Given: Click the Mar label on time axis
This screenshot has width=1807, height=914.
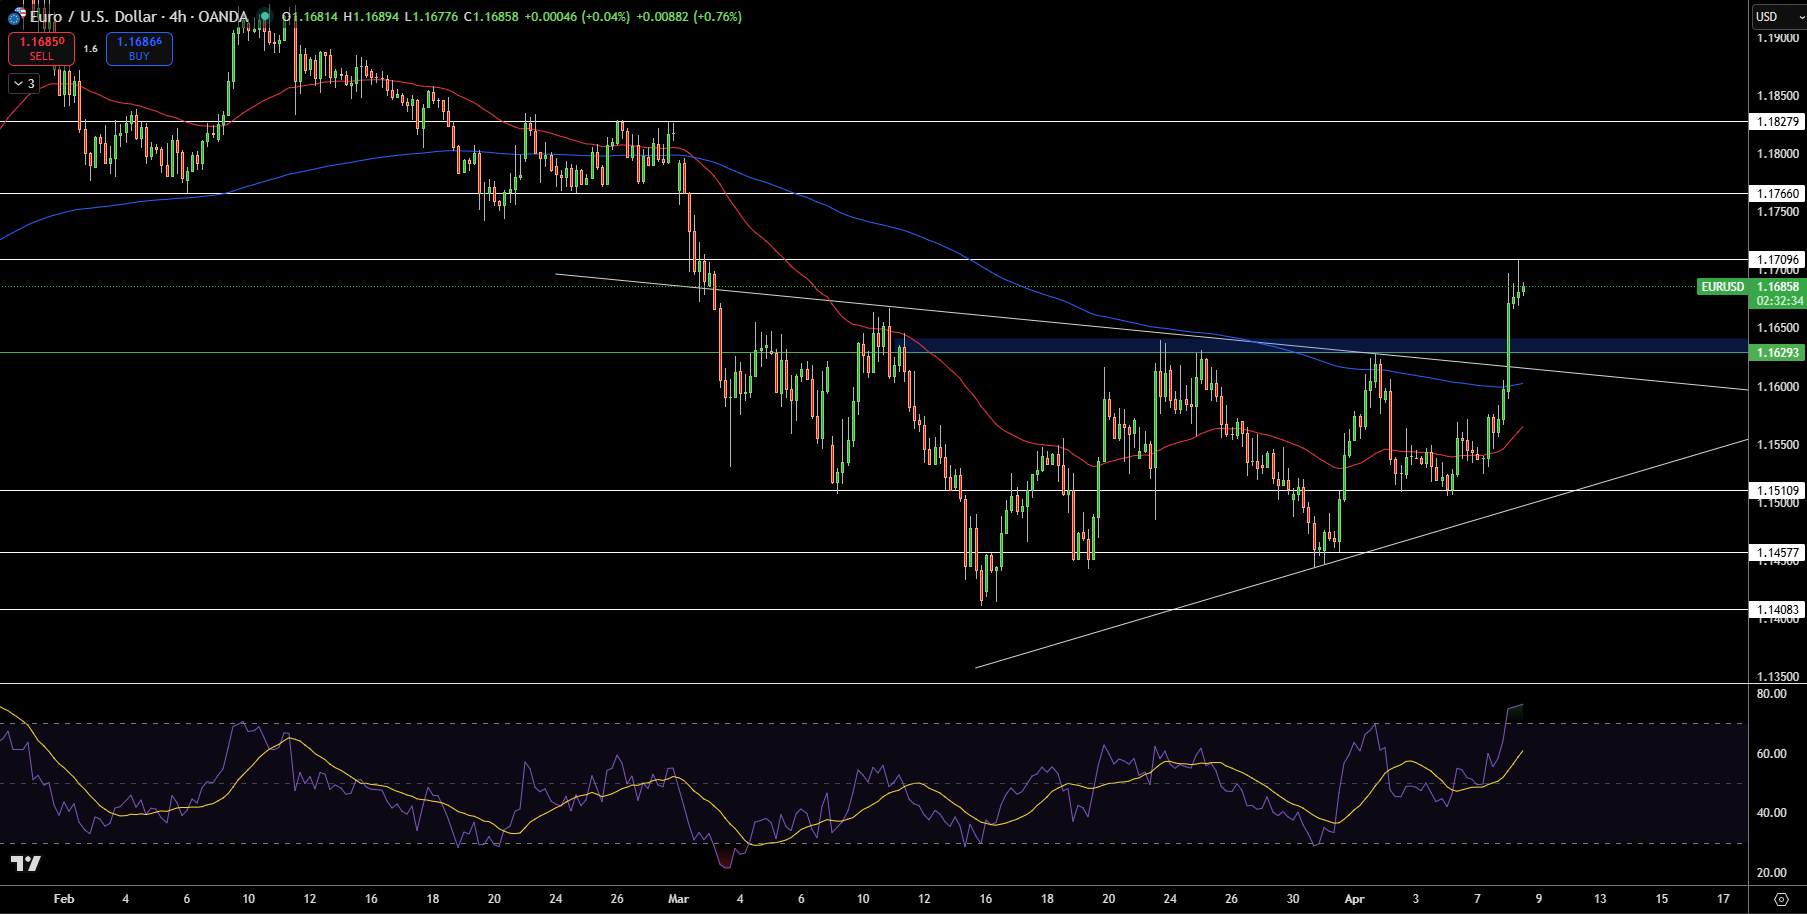Looking at the screenshot, I should (x=679, y=899).
